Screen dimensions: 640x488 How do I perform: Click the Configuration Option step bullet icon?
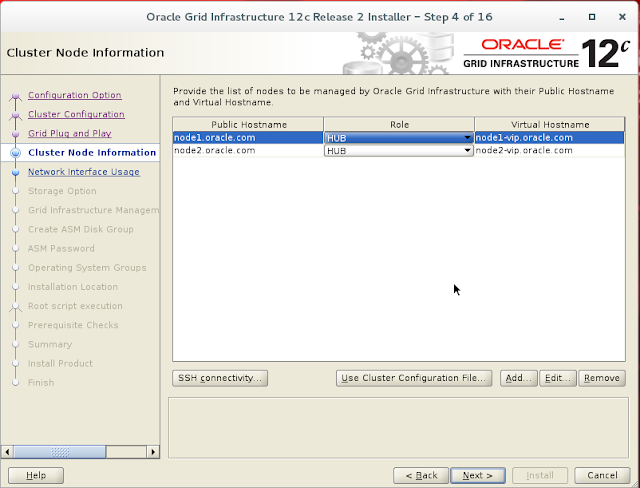(16, 96)
